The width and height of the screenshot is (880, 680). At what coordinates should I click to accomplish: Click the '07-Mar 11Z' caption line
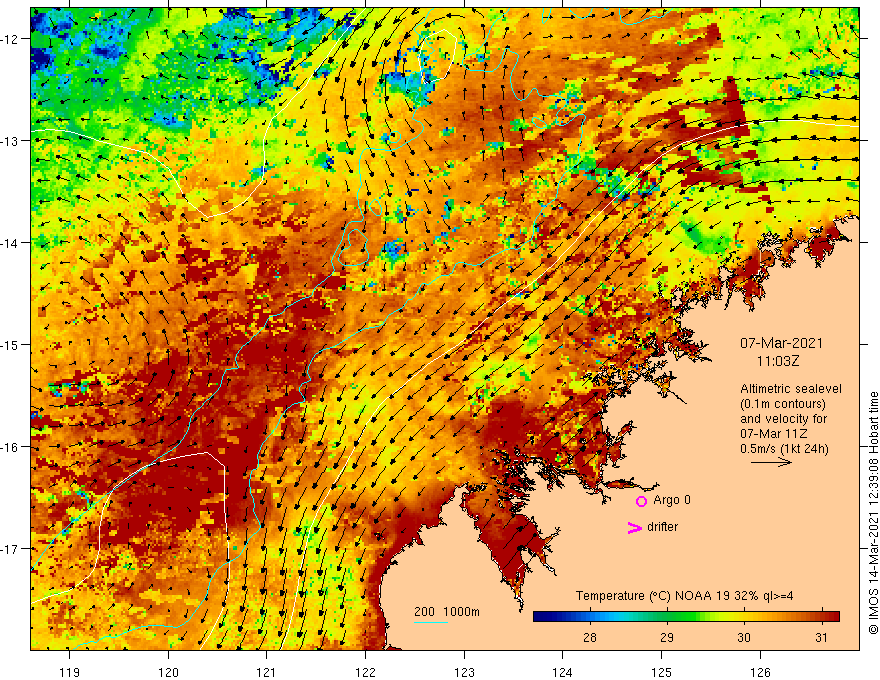(774, 434)
